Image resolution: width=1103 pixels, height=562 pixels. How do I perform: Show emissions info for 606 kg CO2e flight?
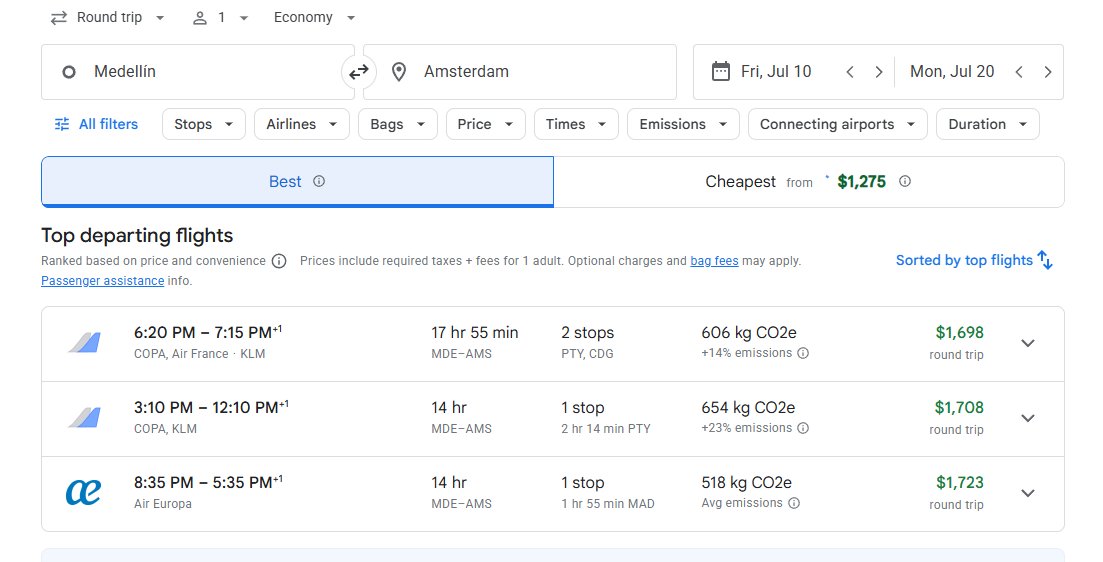pyautogui.click(x=803, y=353)
